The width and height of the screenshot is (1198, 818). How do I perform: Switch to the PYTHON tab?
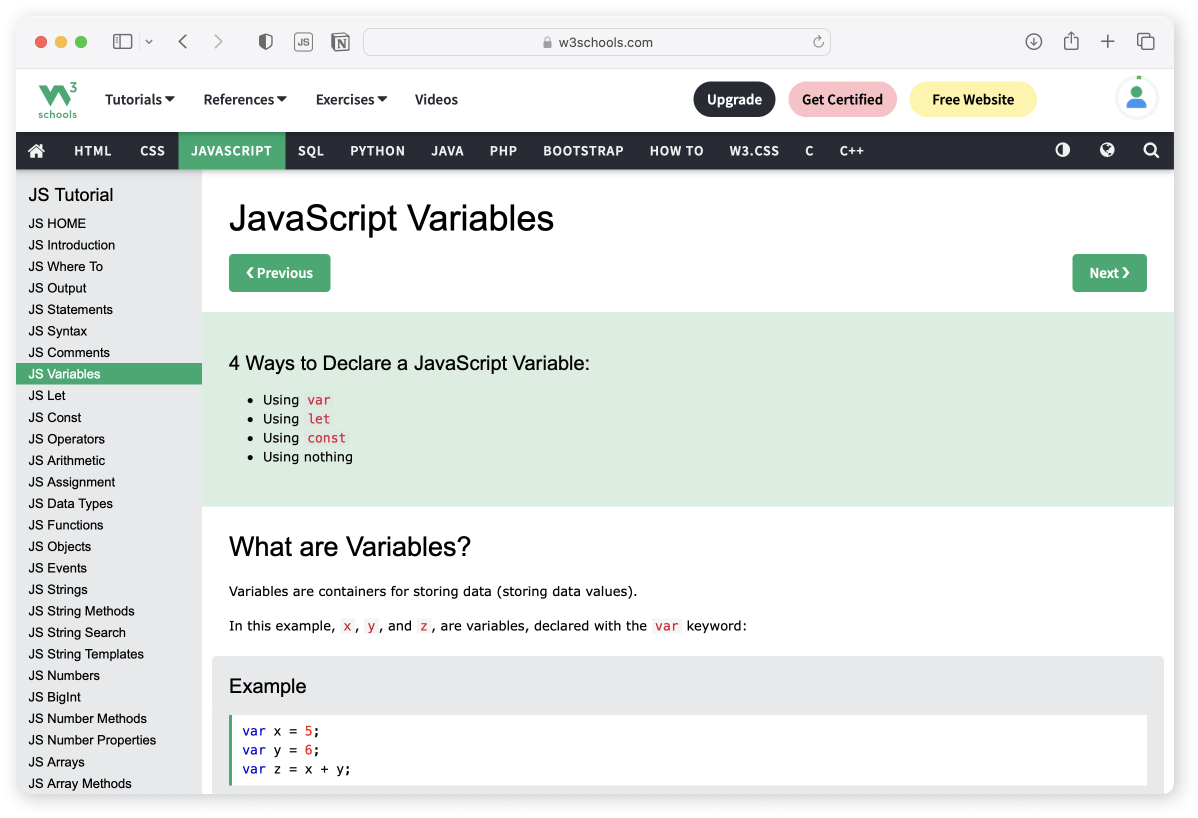[377, 151]
